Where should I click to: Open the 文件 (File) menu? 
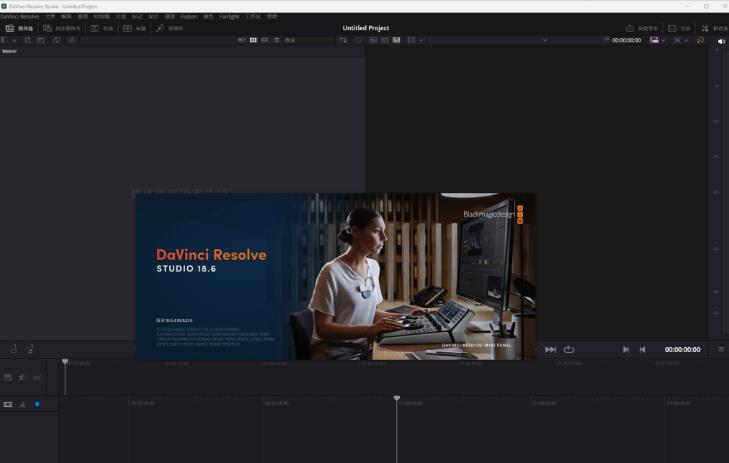pos(50,16)
